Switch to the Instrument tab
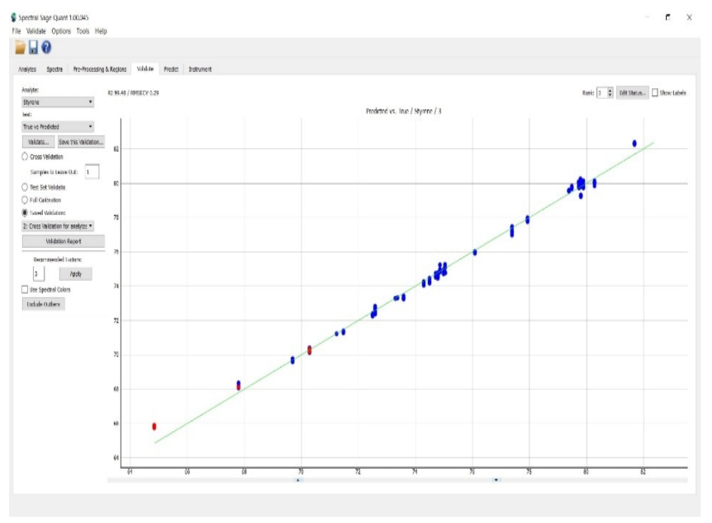 click(x=200, y=69)
